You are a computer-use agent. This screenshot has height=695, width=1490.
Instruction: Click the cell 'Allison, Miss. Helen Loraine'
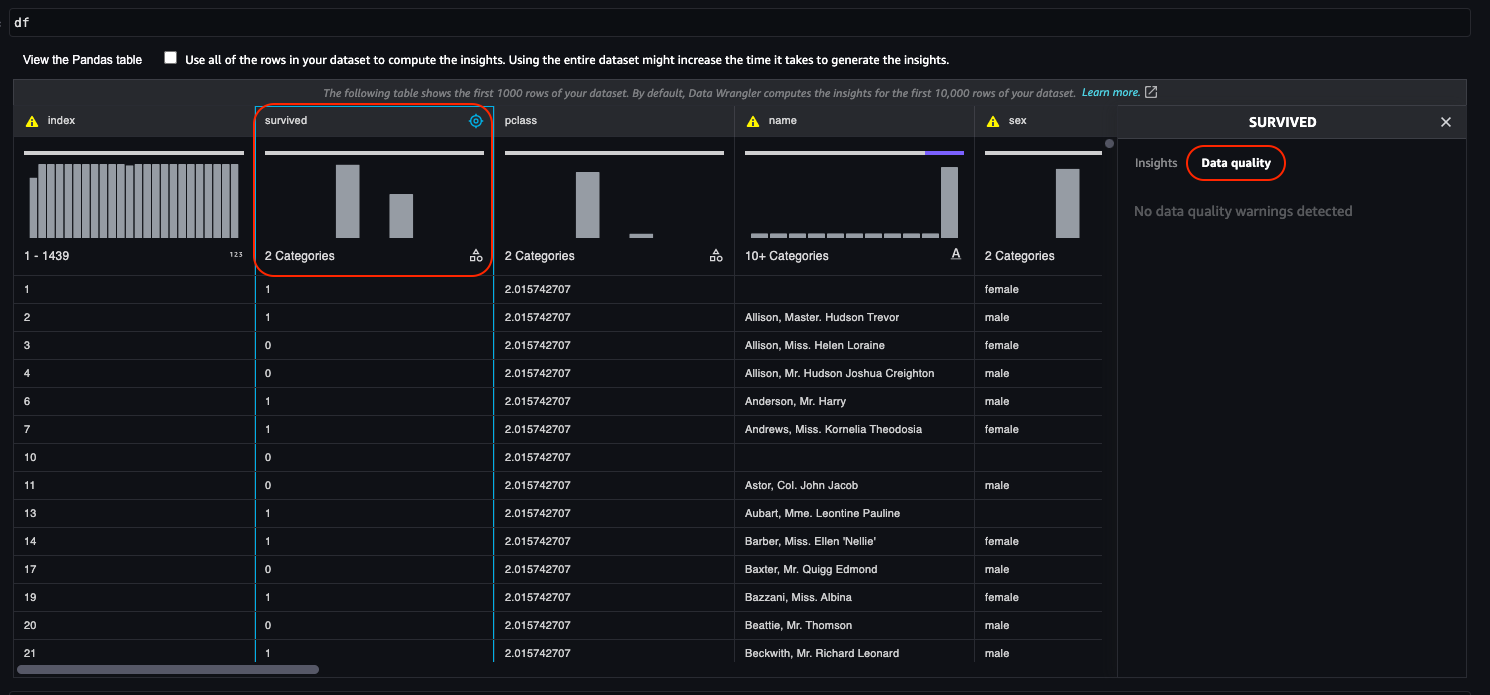pyautogui.click(x=815, y=345)
